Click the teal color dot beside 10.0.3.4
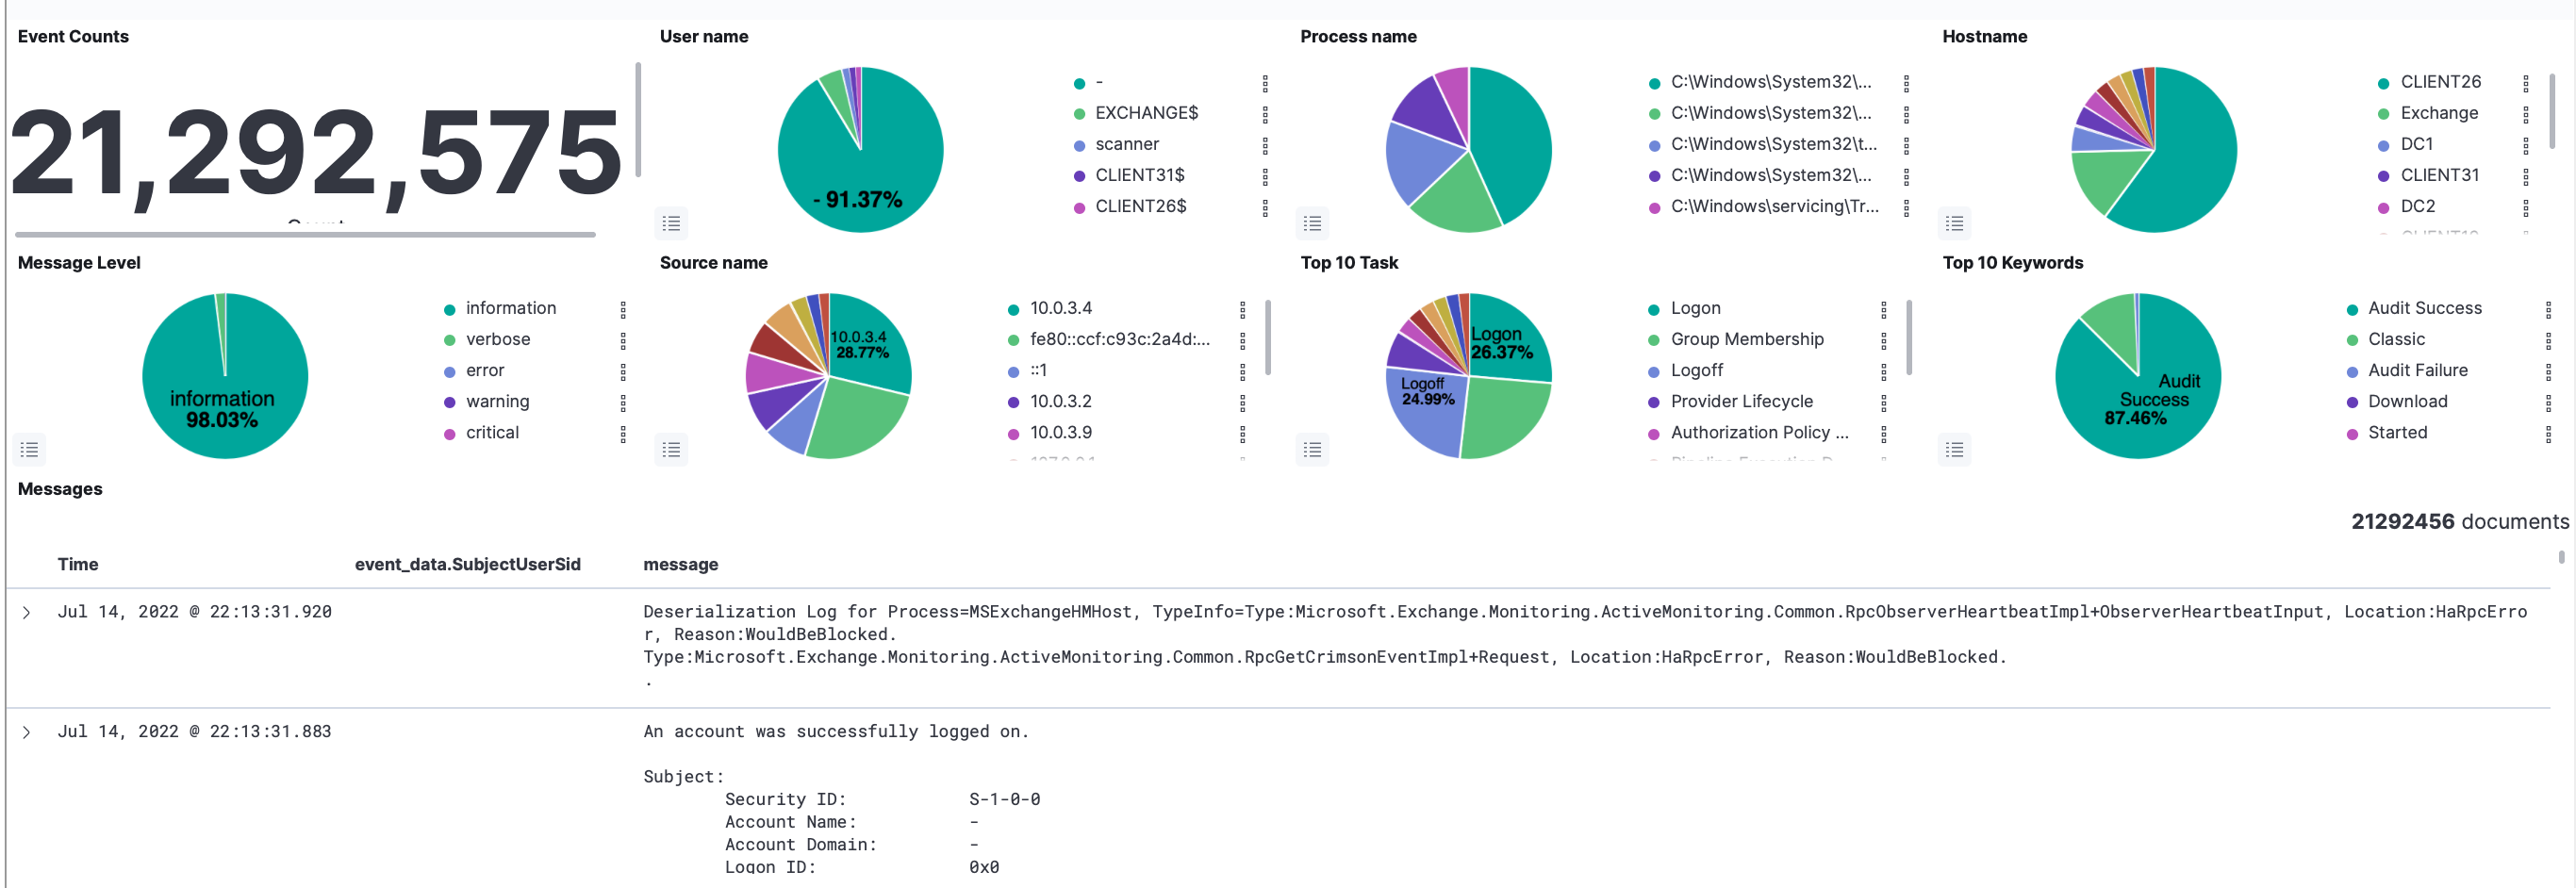Image resolution: width=2576 pixels, height=888 pixels. coord(1013,309)
